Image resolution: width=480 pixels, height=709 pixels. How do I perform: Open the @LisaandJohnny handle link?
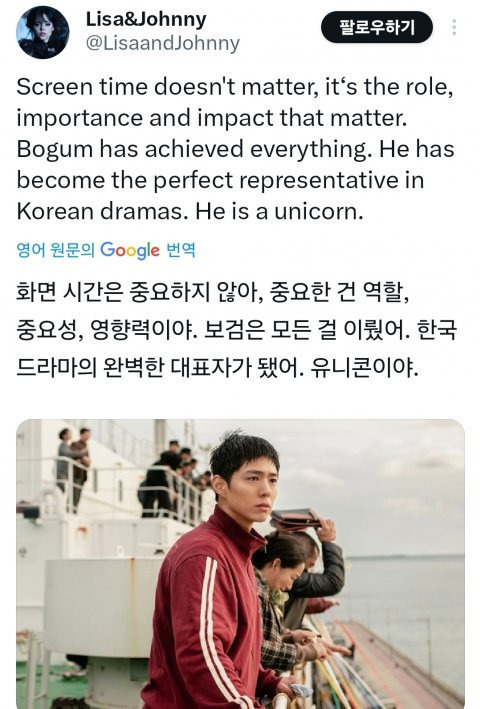point(163,43)
